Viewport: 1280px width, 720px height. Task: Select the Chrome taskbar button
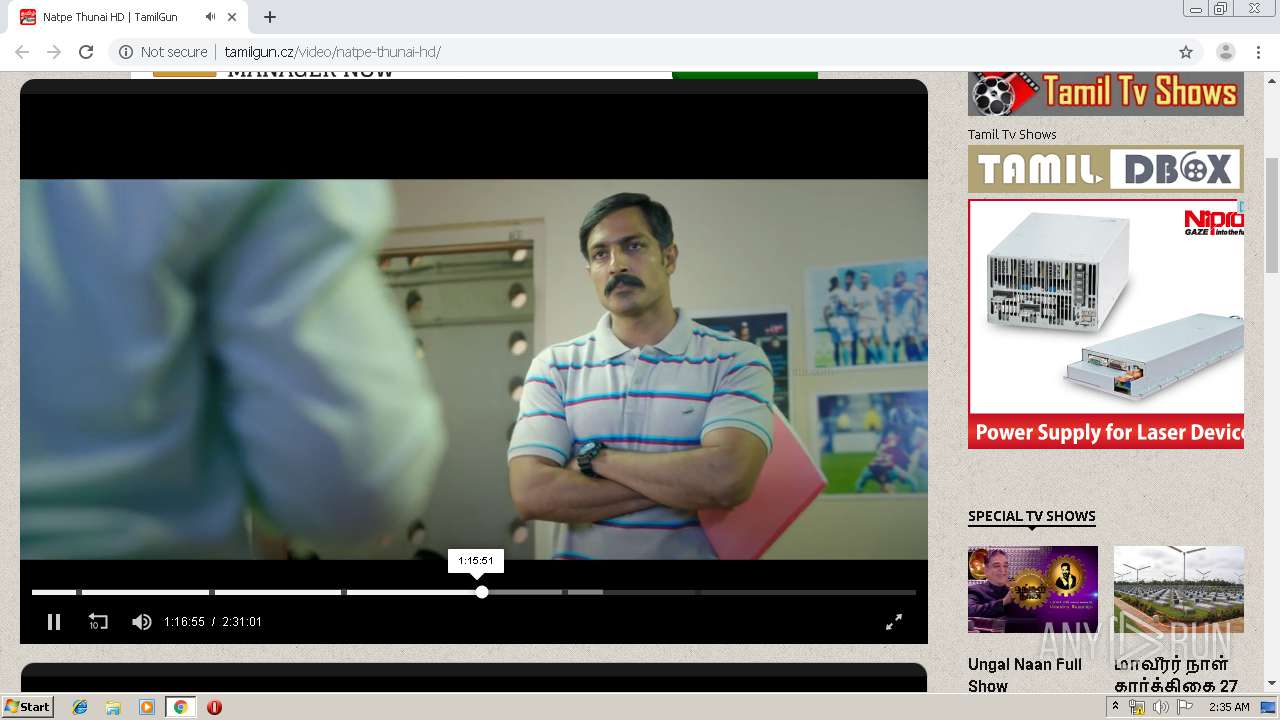[x=180, y=707]
